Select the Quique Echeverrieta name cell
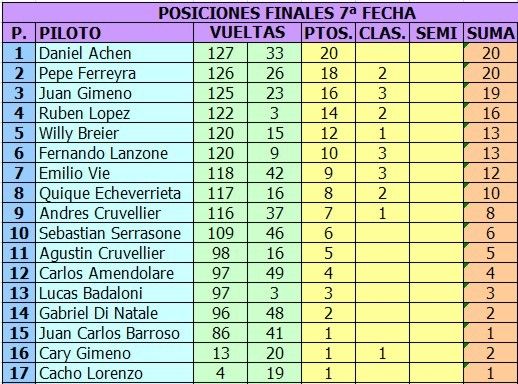The width and height of the screenshot is (518, 384). pos(114,193)
